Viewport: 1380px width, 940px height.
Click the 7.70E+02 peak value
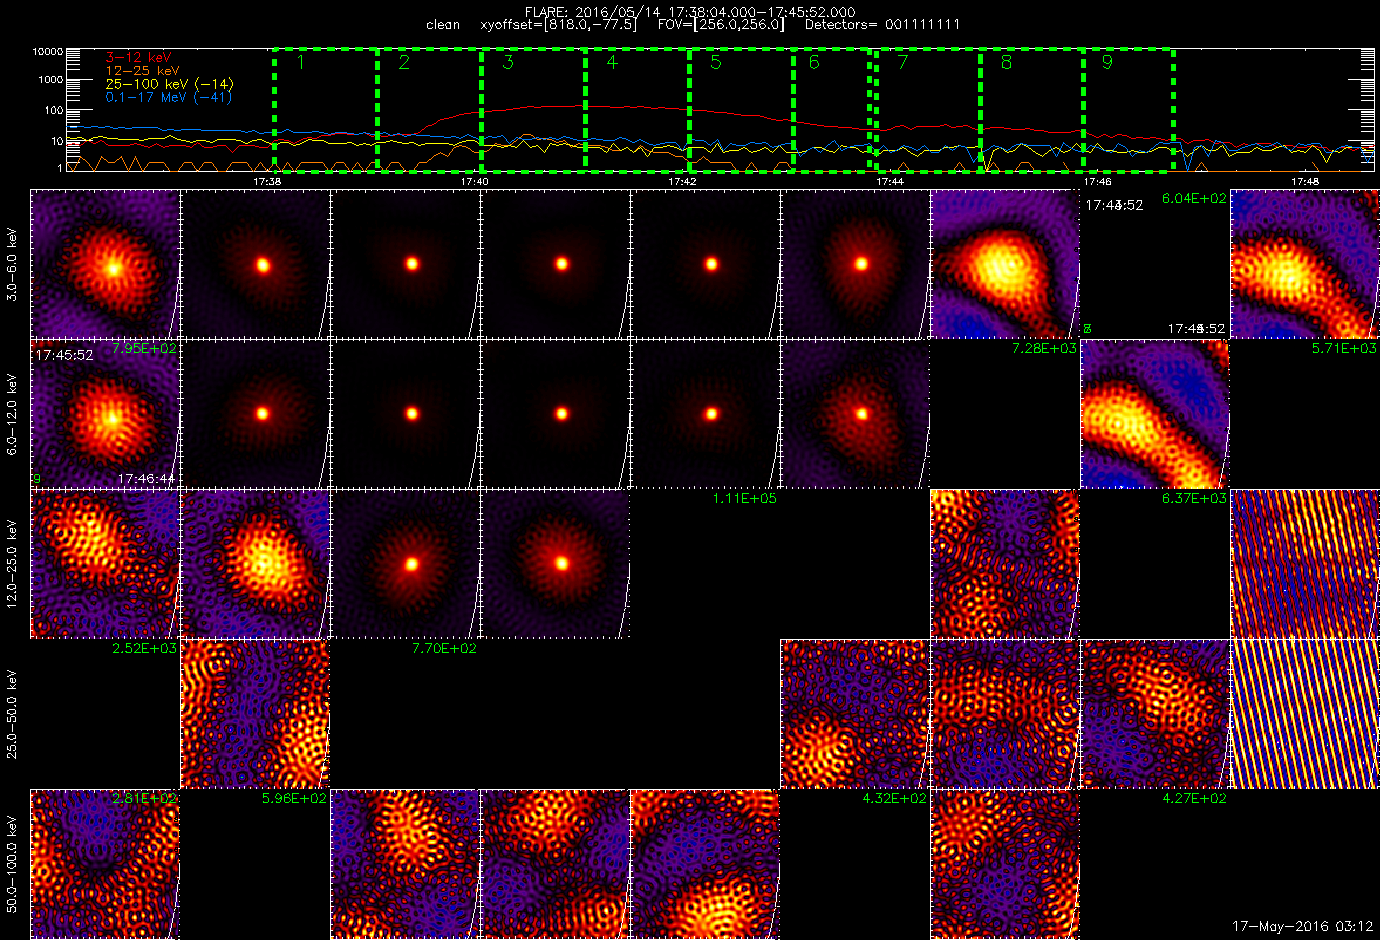(x=444, y=648)
